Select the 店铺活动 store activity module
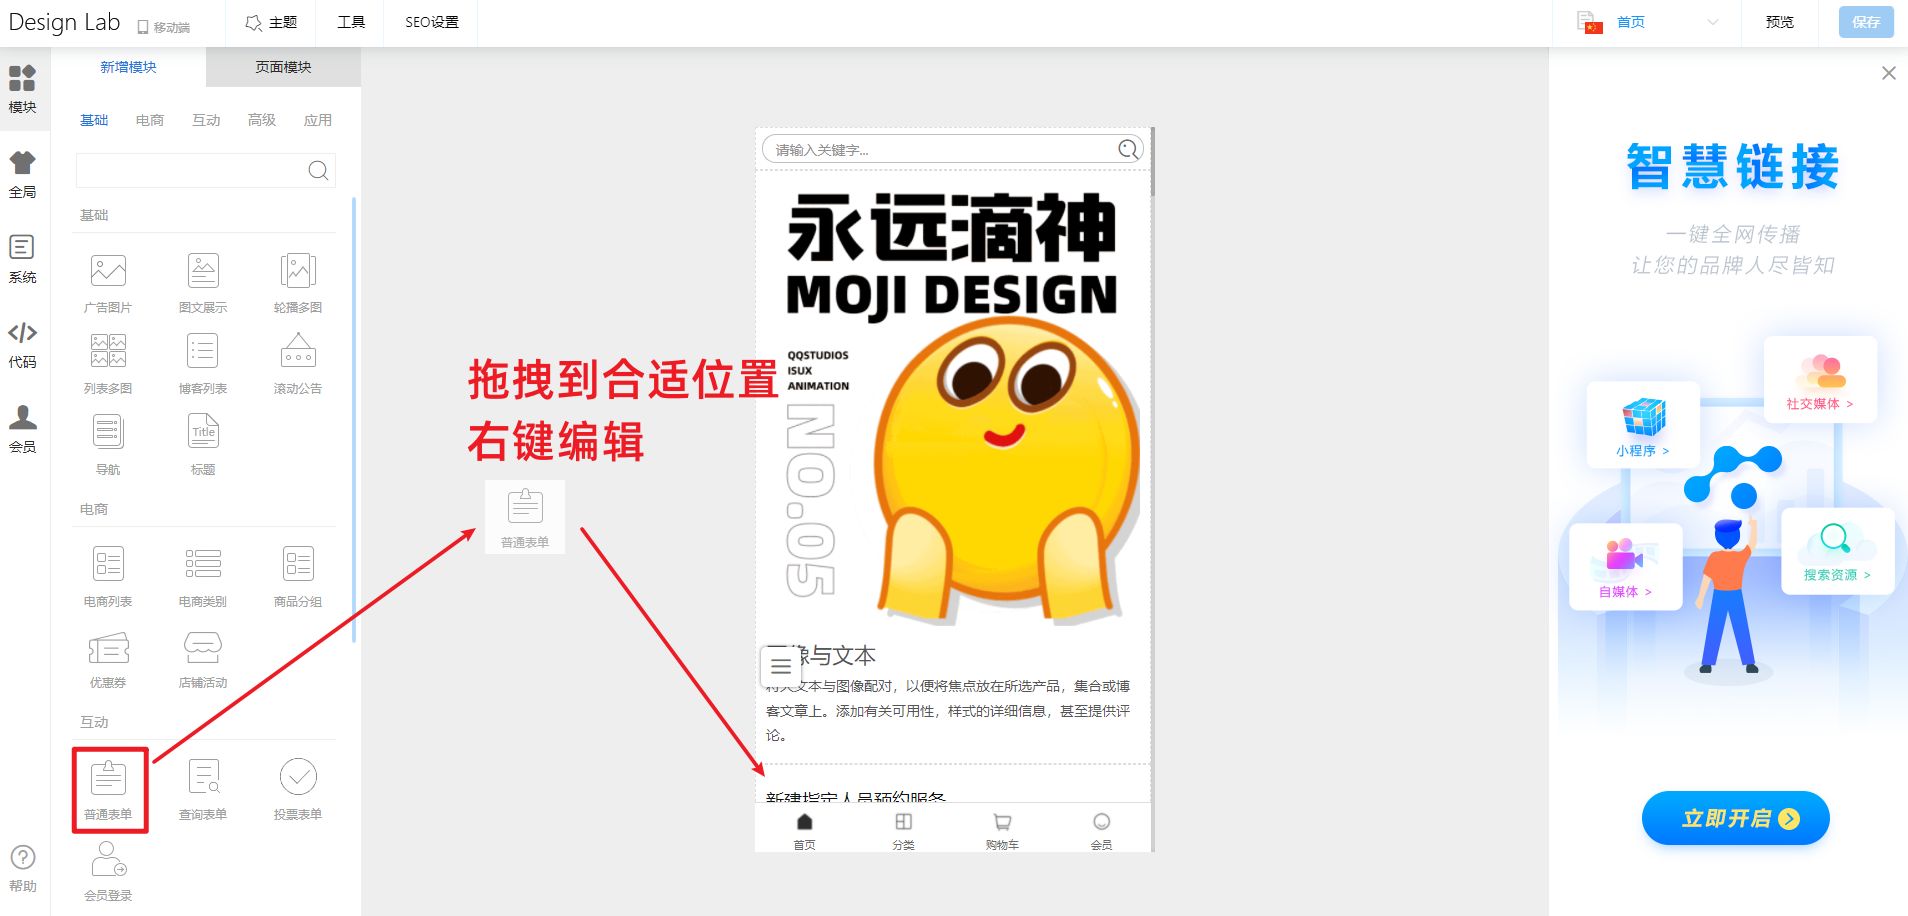 click(203, 659)
